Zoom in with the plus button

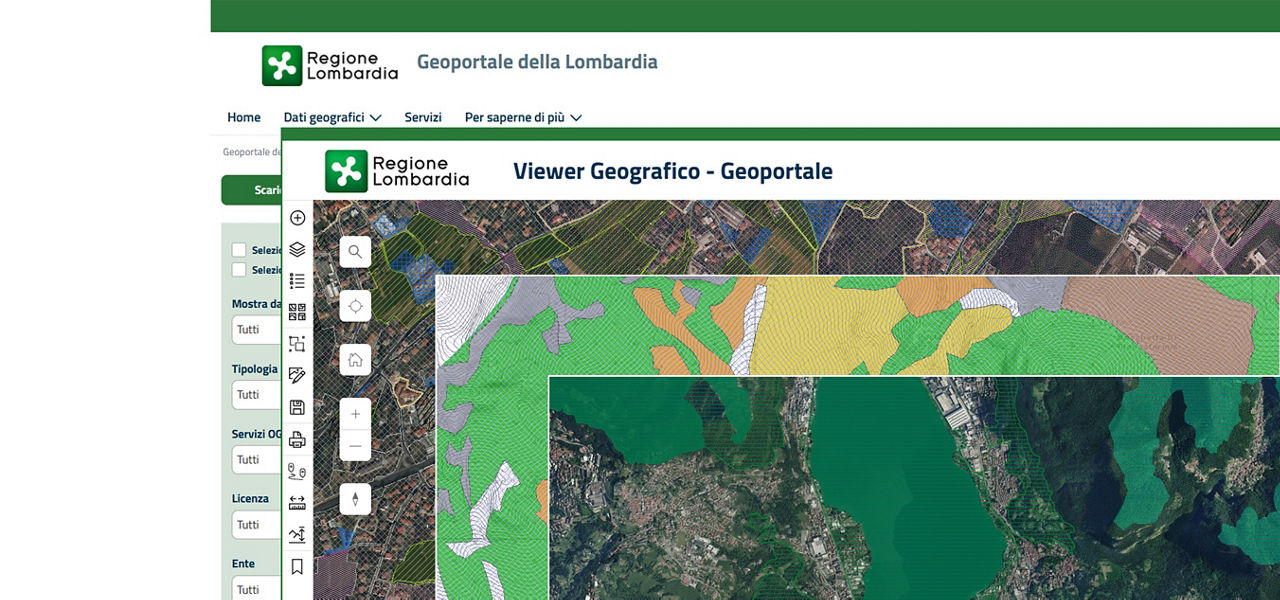point(355,414)
